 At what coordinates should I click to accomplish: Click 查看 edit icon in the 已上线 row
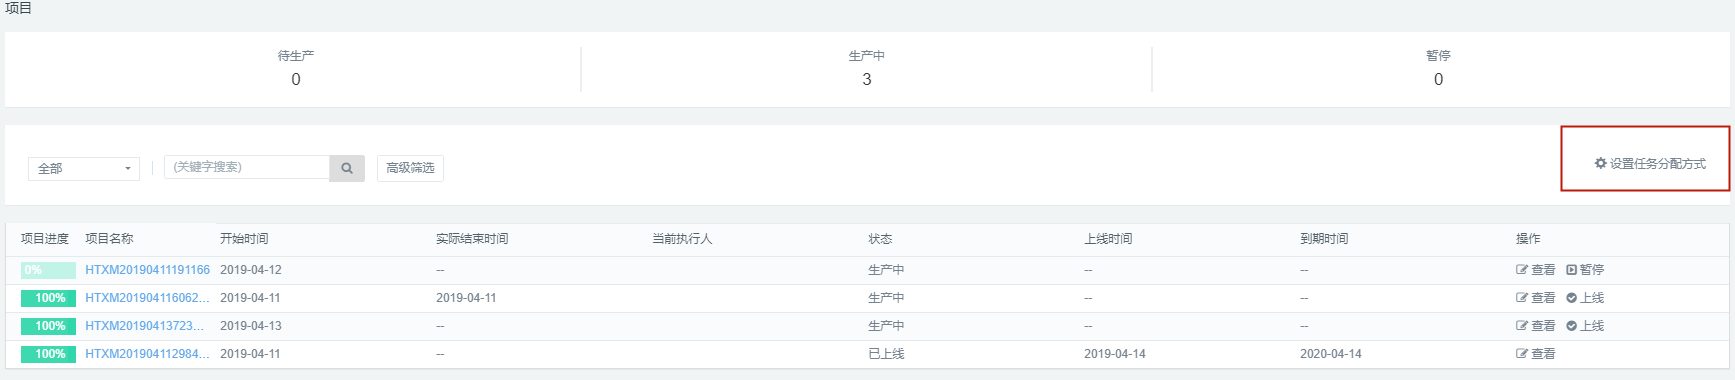(1522, 354)
